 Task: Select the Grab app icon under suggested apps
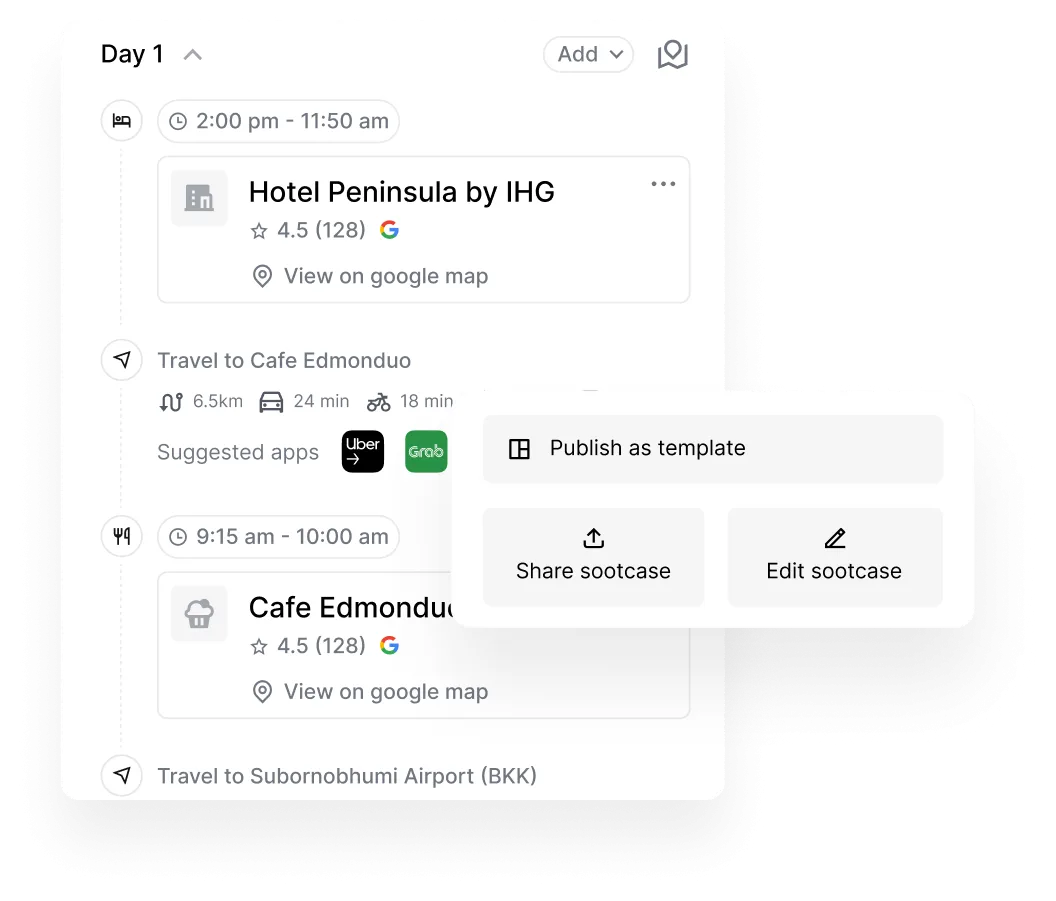coord(426,452)
